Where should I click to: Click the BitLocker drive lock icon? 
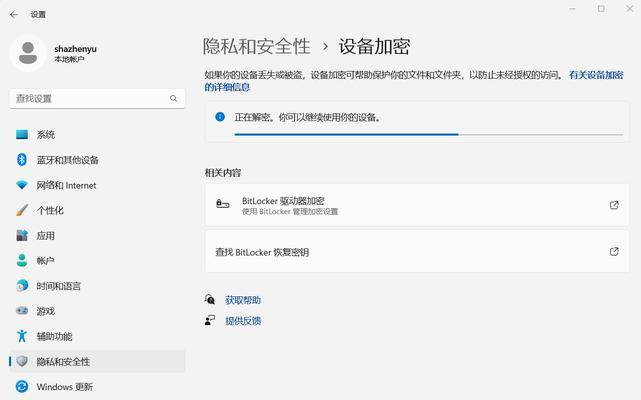coord(223,204)
